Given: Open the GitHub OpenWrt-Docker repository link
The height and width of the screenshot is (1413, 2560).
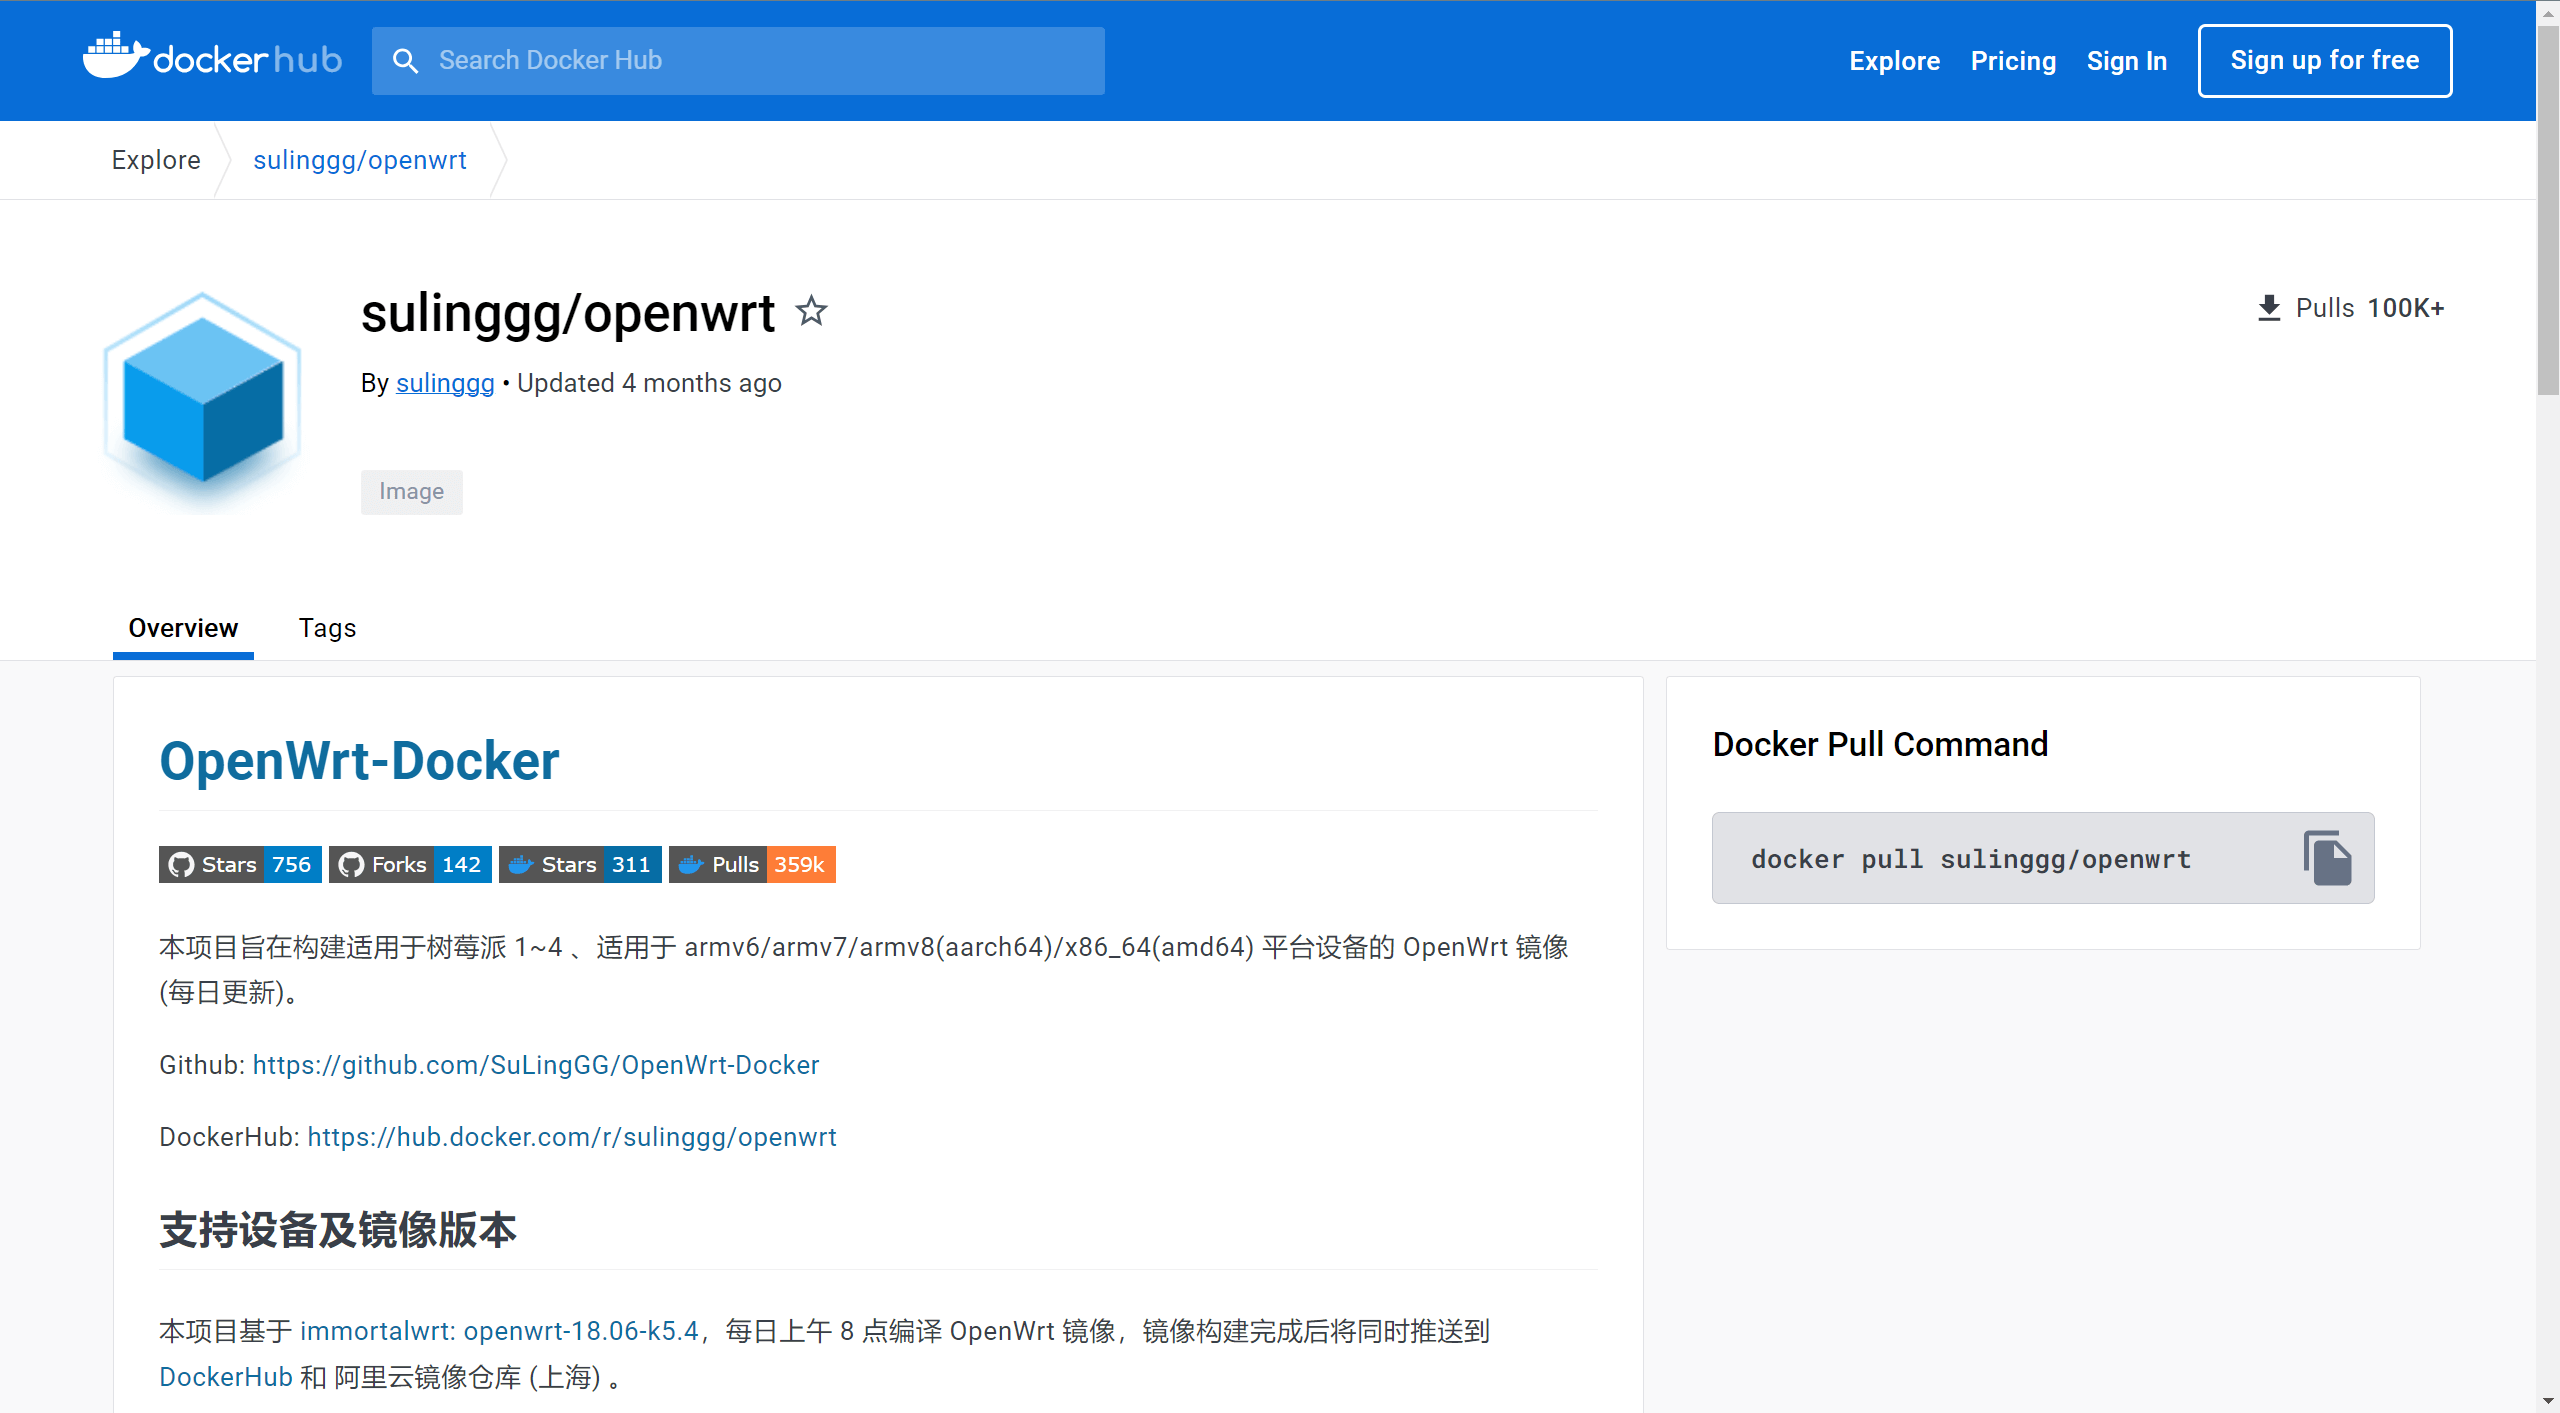Looking at the screenshot, I should coord(536,1065).
